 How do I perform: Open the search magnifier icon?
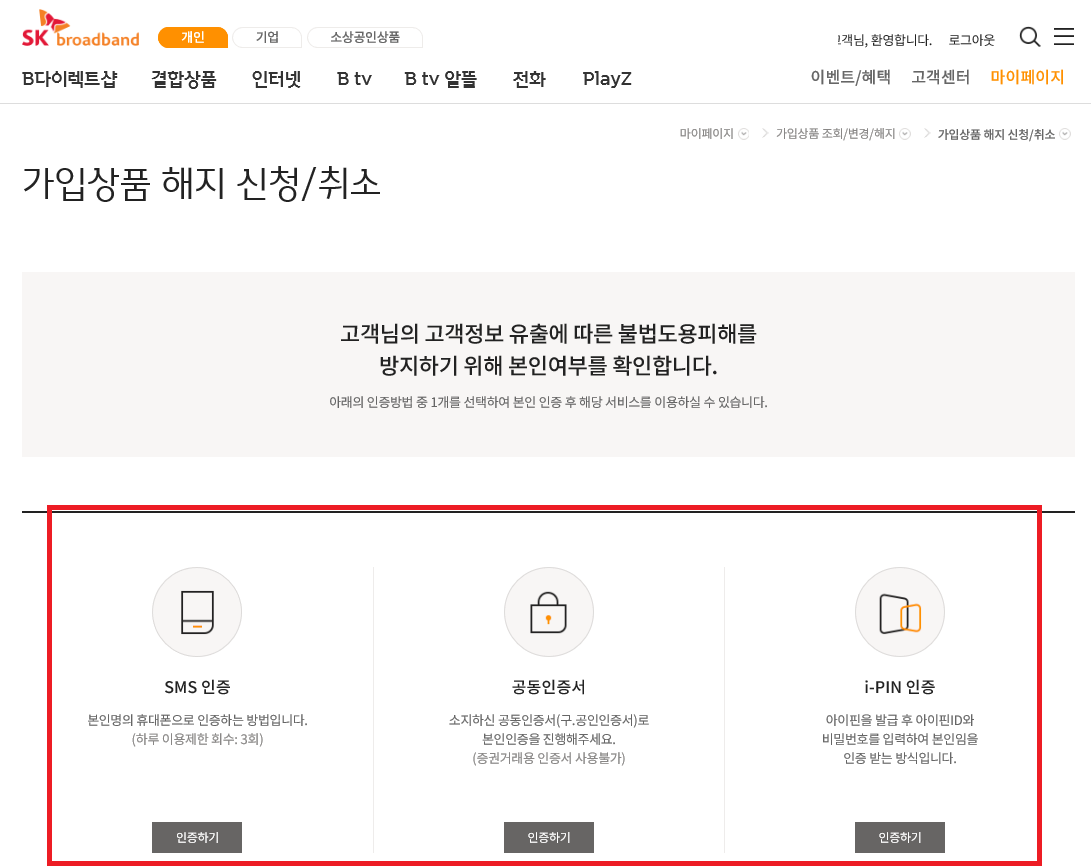tap(1030, 37)
